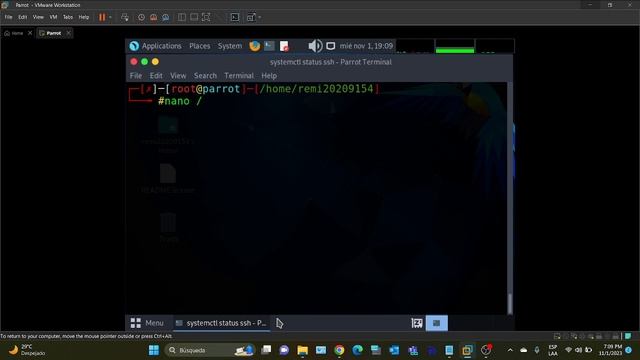Open the terminal Terminal menu
640x360 pixels.
coord(239,76)
